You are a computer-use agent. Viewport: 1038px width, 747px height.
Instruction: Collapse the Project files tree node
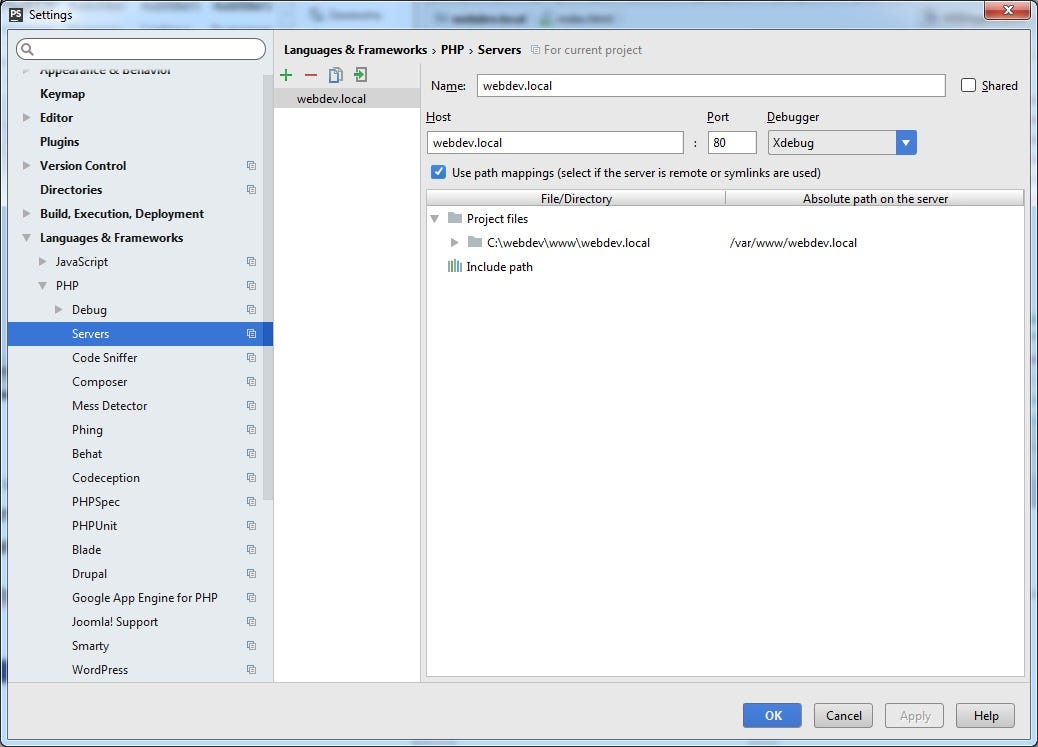(x=433, y=218)
